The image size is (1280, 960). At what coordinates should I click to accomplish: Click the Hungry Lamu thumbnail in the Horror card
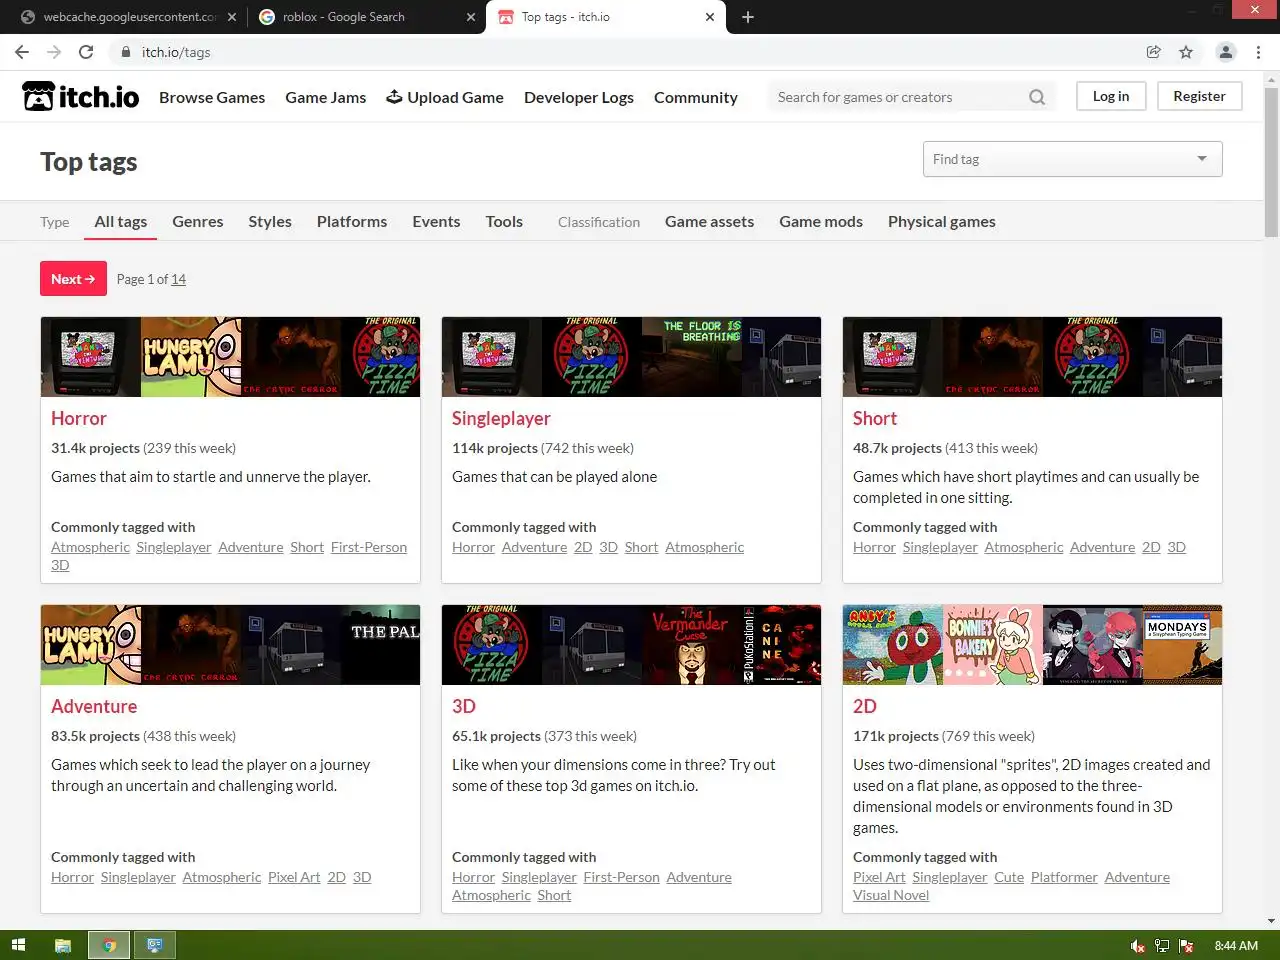191,357
